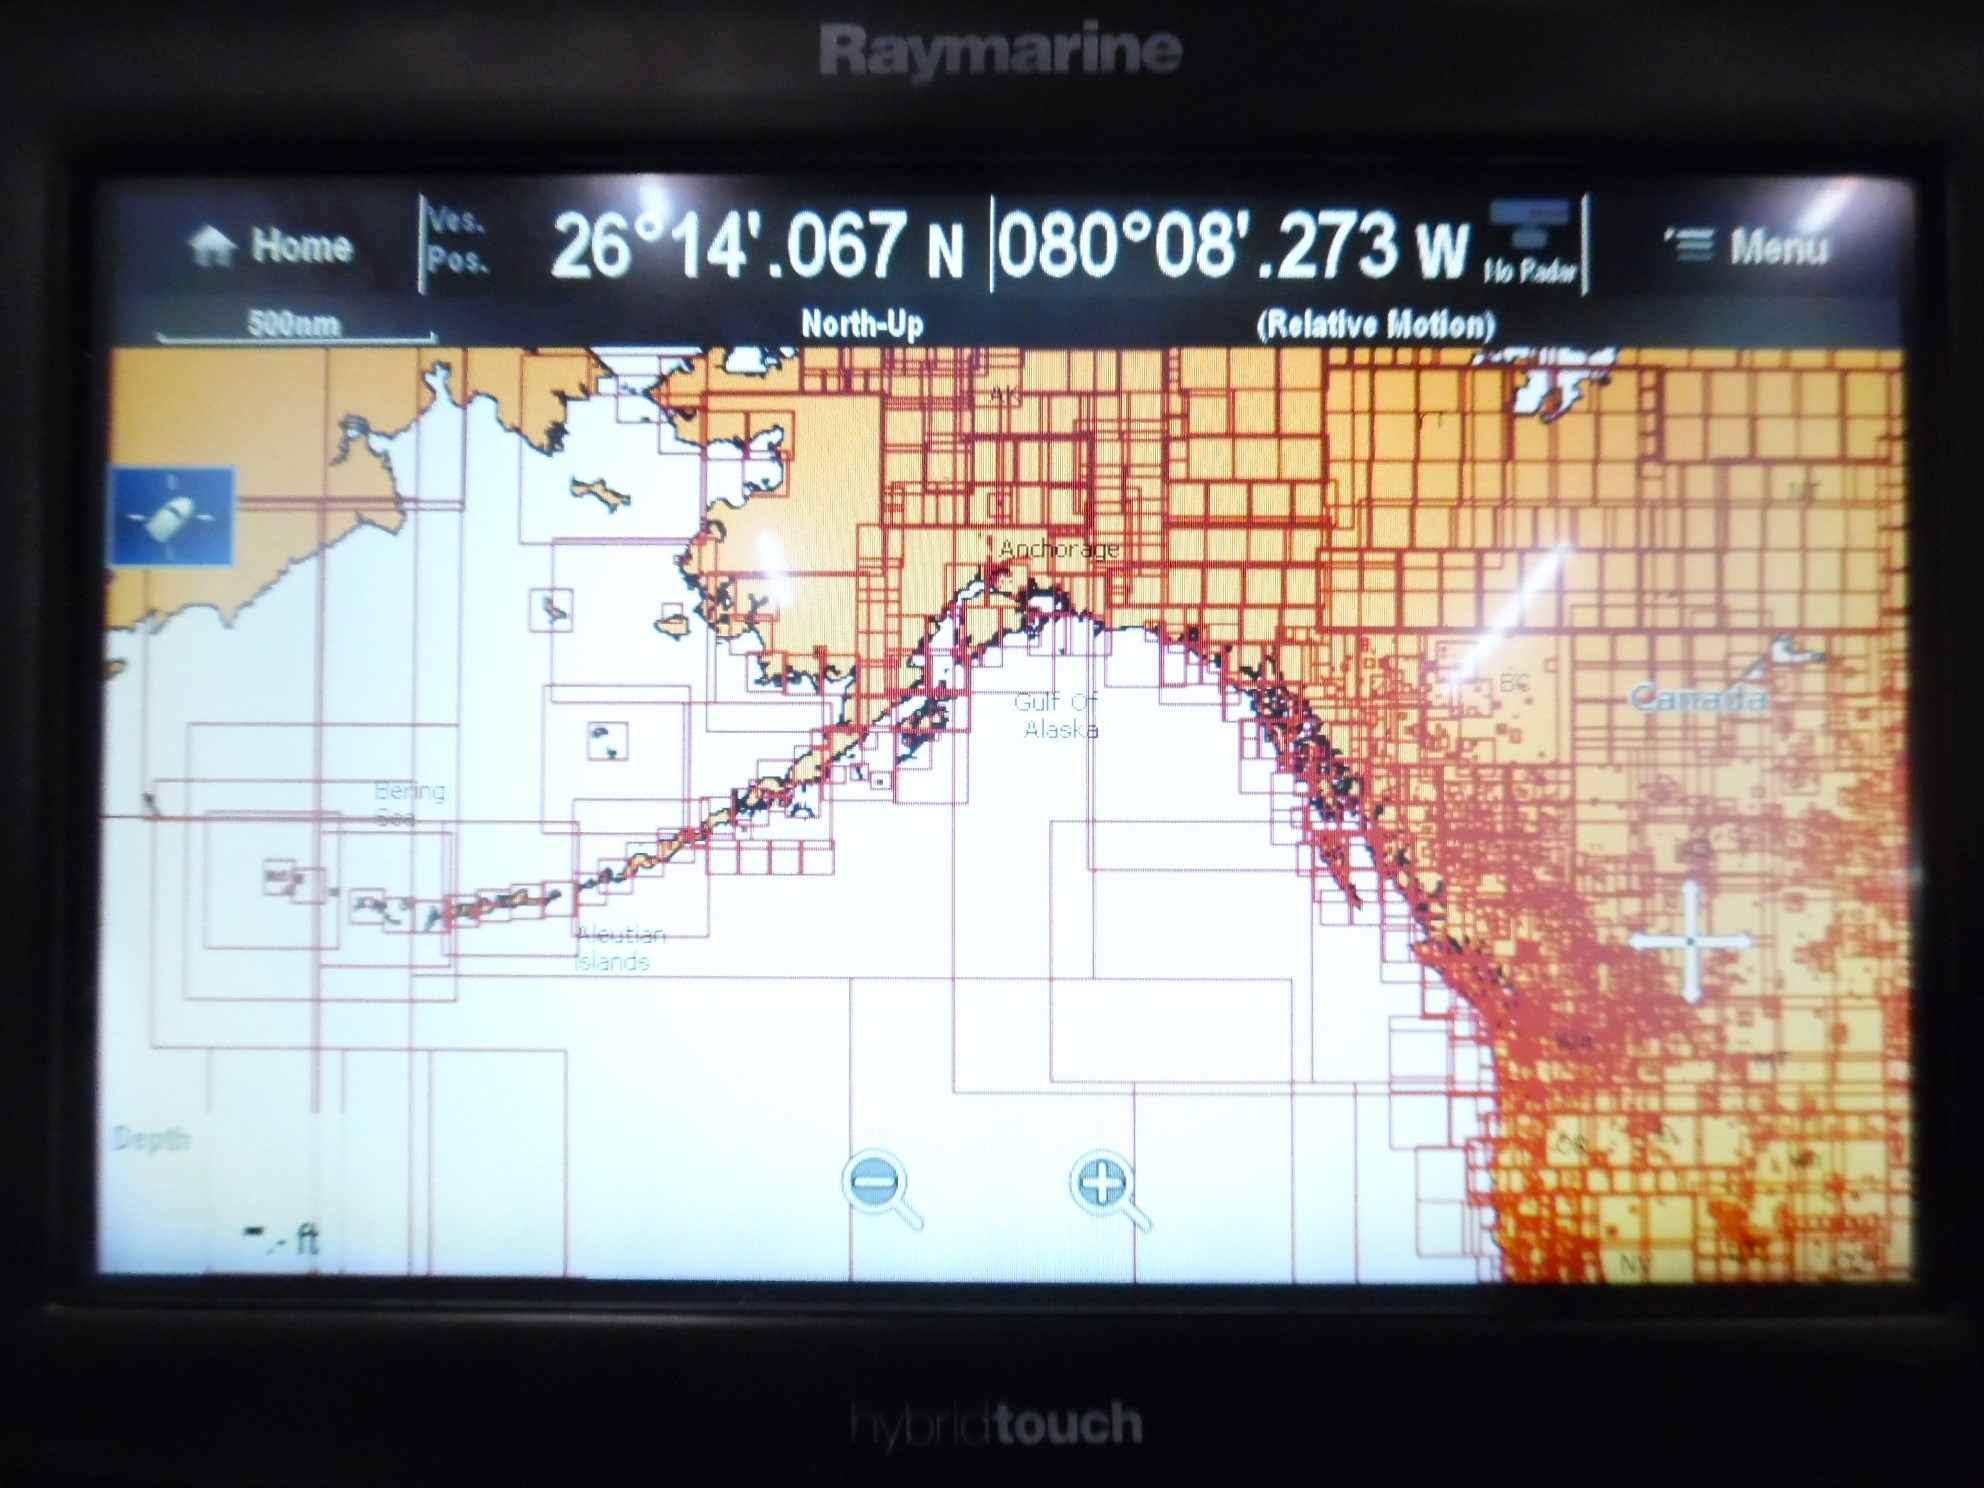Tap the longitude readout 080°08'.273 W
The width and height of the screenshot is (1984, 1488).
(1233, 246)
